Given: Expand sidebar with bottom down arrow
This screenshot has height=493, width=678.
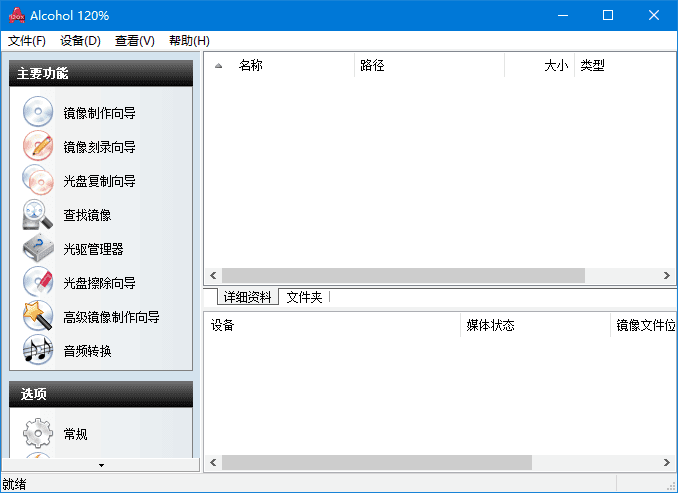Looking at the screenshot, I should [101, 465].
